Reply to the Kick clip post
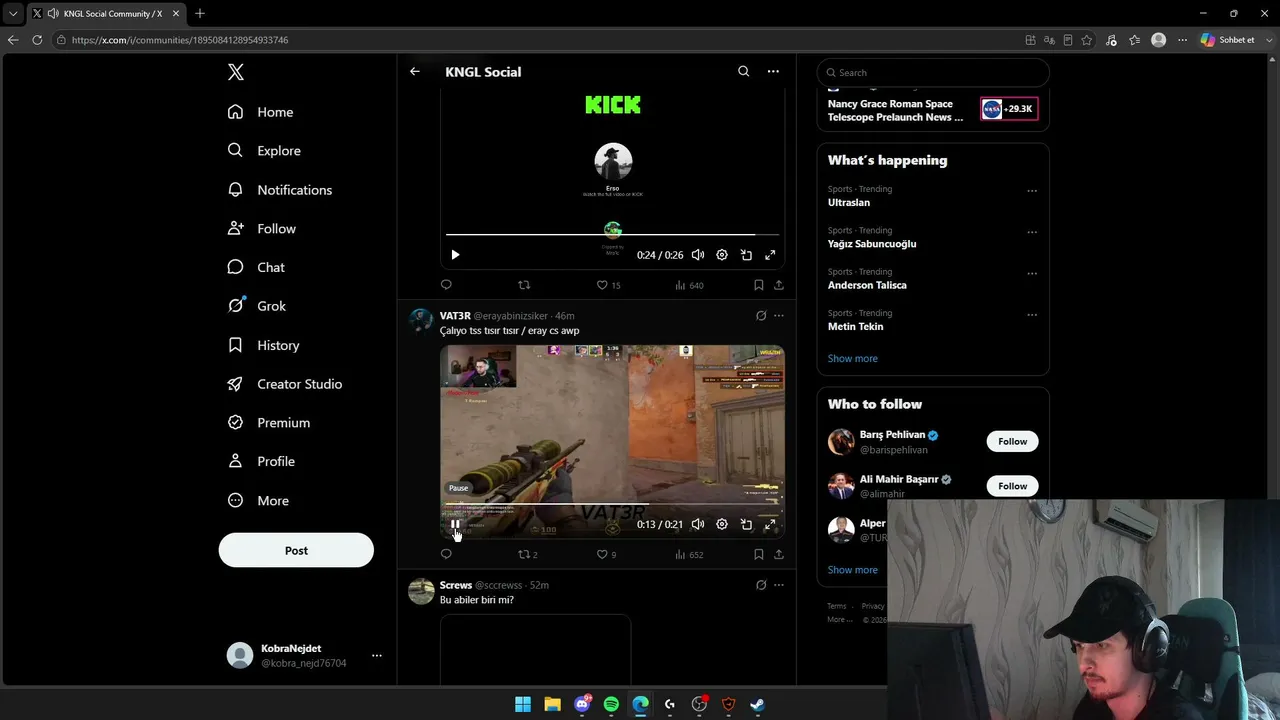The height and width of the screenshot is (720, 1280). (446, 285)
